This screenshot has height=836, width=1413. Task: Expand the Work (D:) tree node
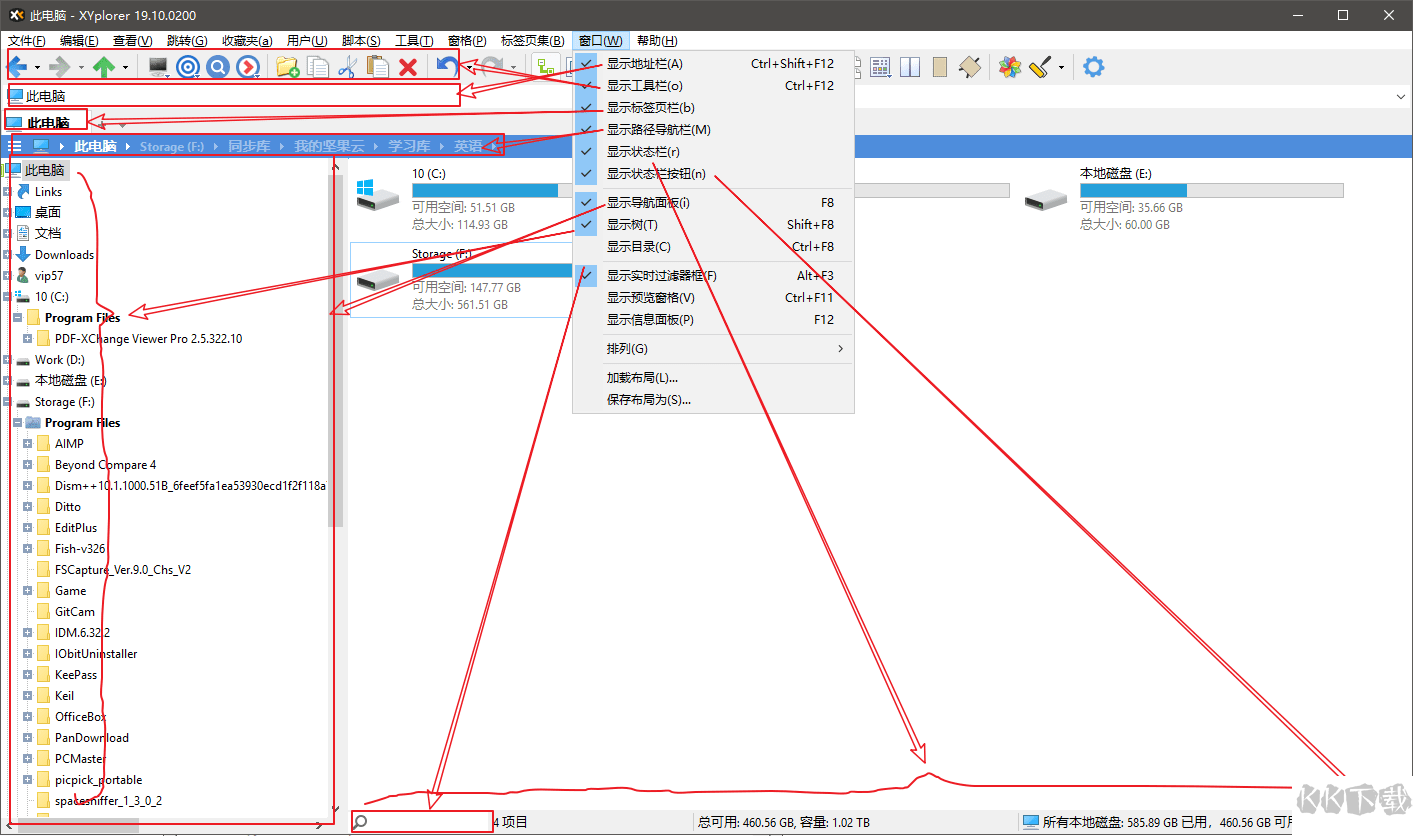coord(7,359)
